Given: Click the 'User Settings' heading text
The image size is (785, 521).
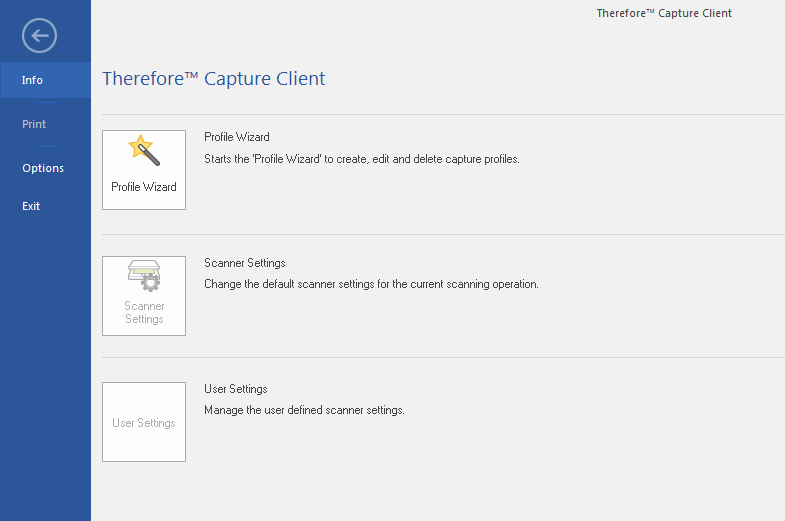Looking at the screenshot, I should (x=236, y=389).
